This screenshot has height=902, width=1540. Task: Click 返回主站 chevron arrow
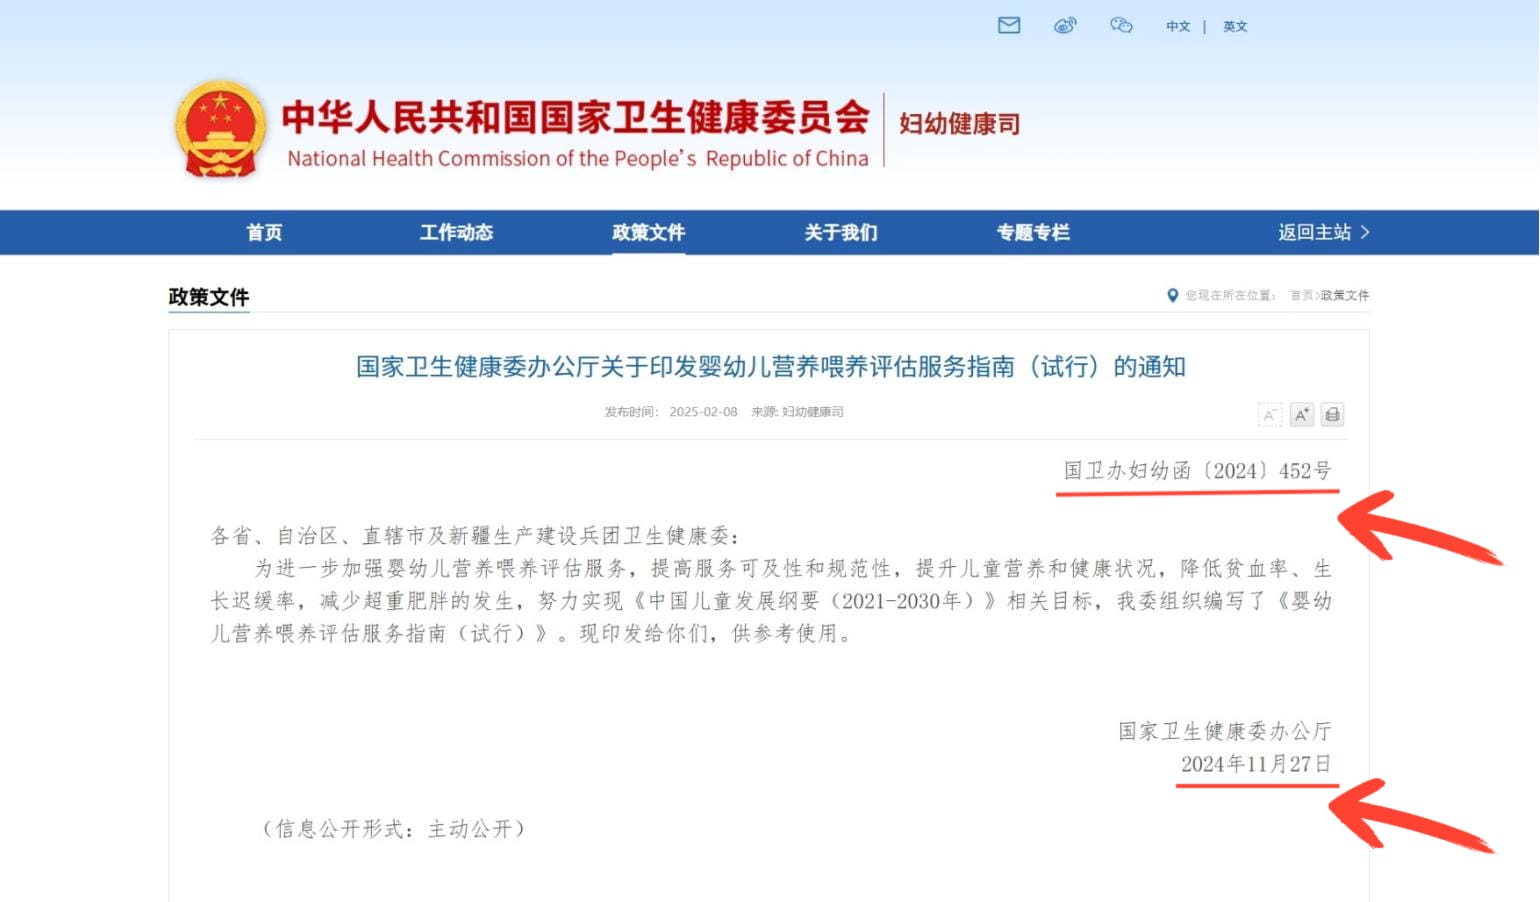tap(1366, 232)
